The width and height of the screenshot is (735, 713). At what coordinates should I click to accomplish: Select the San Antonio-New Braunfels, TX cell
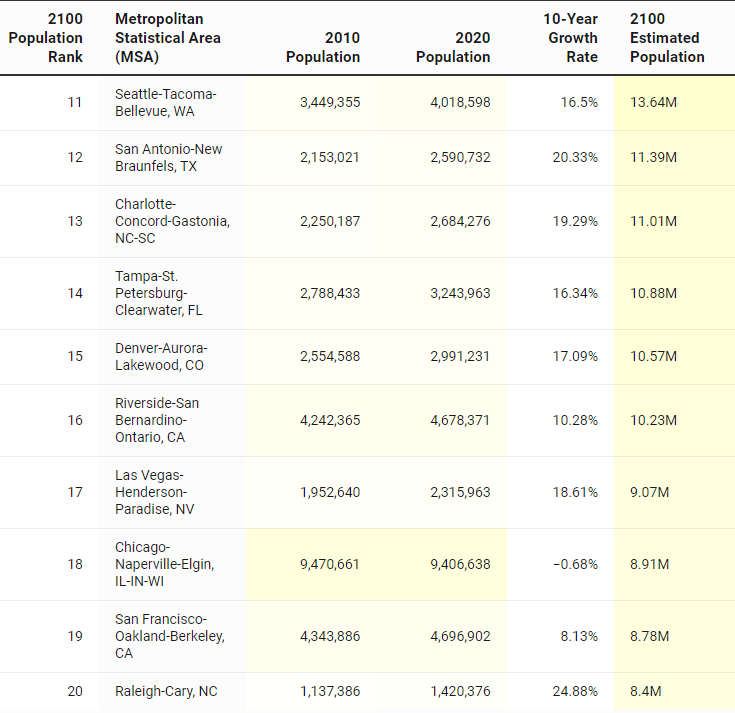click(x=168, y=158)
